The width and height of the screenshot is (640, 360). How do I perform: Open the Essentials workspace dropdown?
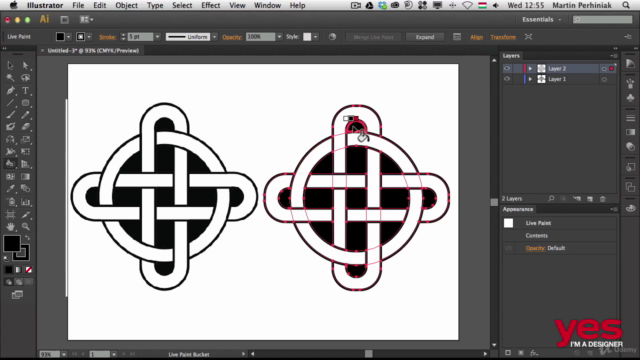point(542,20)
